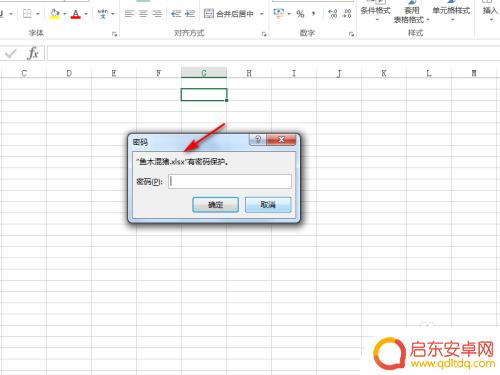Select column C header

tap(24, 73)
